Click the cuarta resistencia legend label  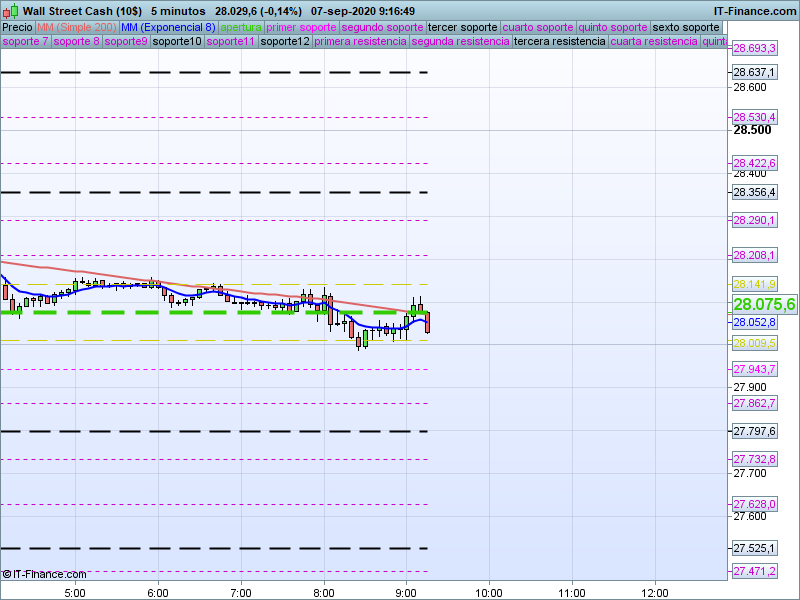click(x=654, y=41)
